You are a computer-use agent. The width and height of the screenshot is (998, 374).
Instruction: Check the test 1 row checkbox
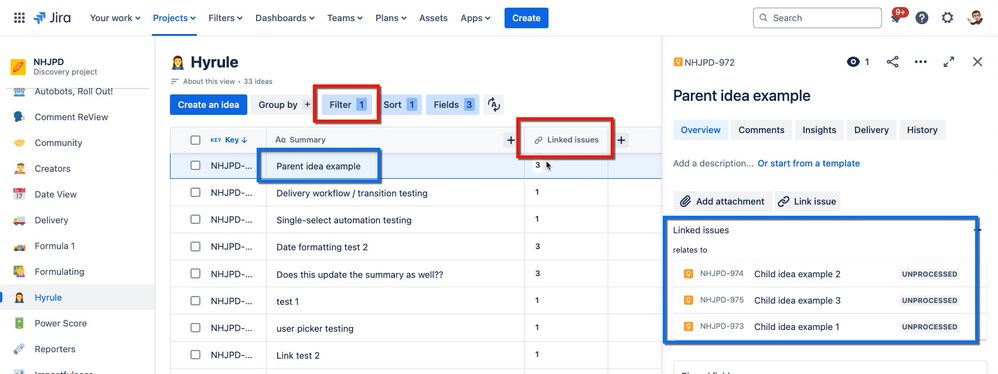click(195, 301)
